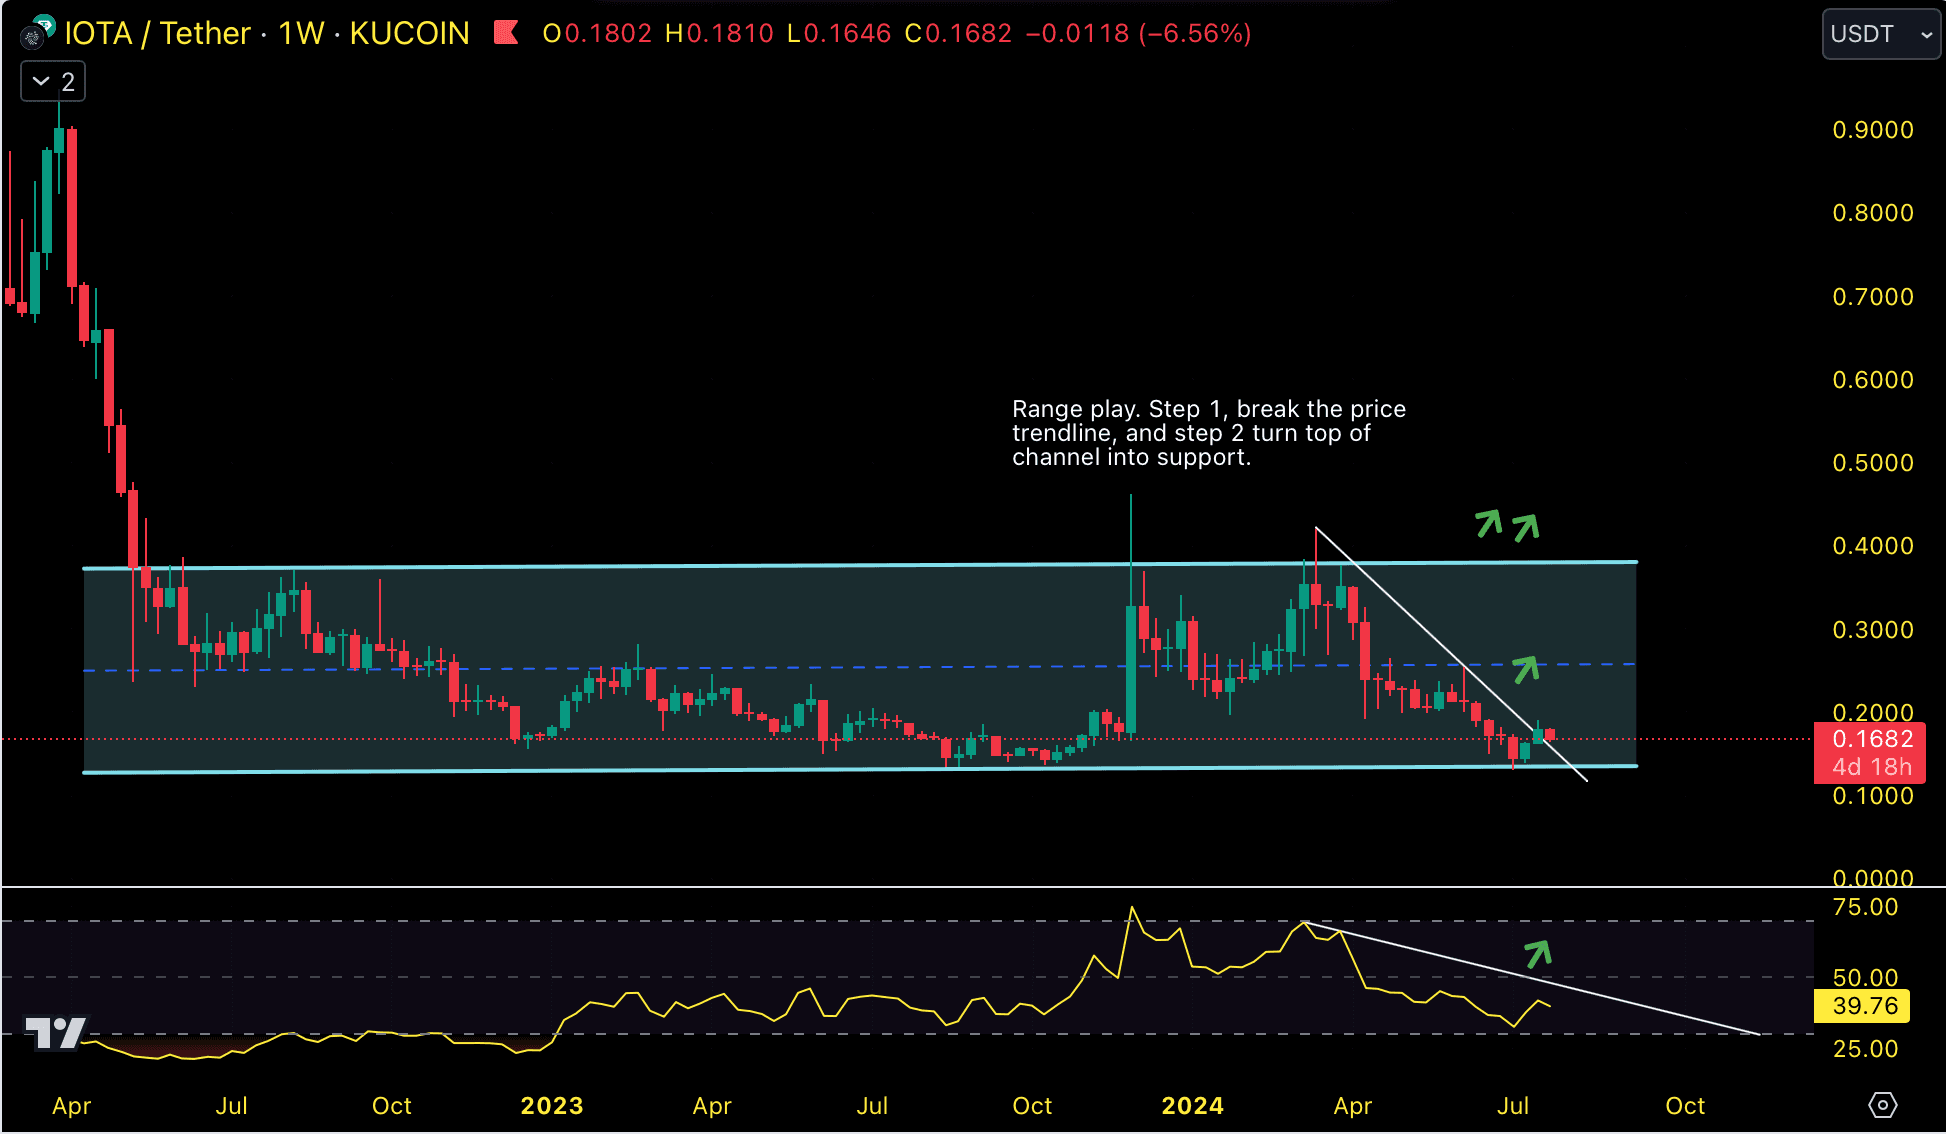Click the 2023 label on the time axis
The image size is (1946, 1134).
[552, 1106]
